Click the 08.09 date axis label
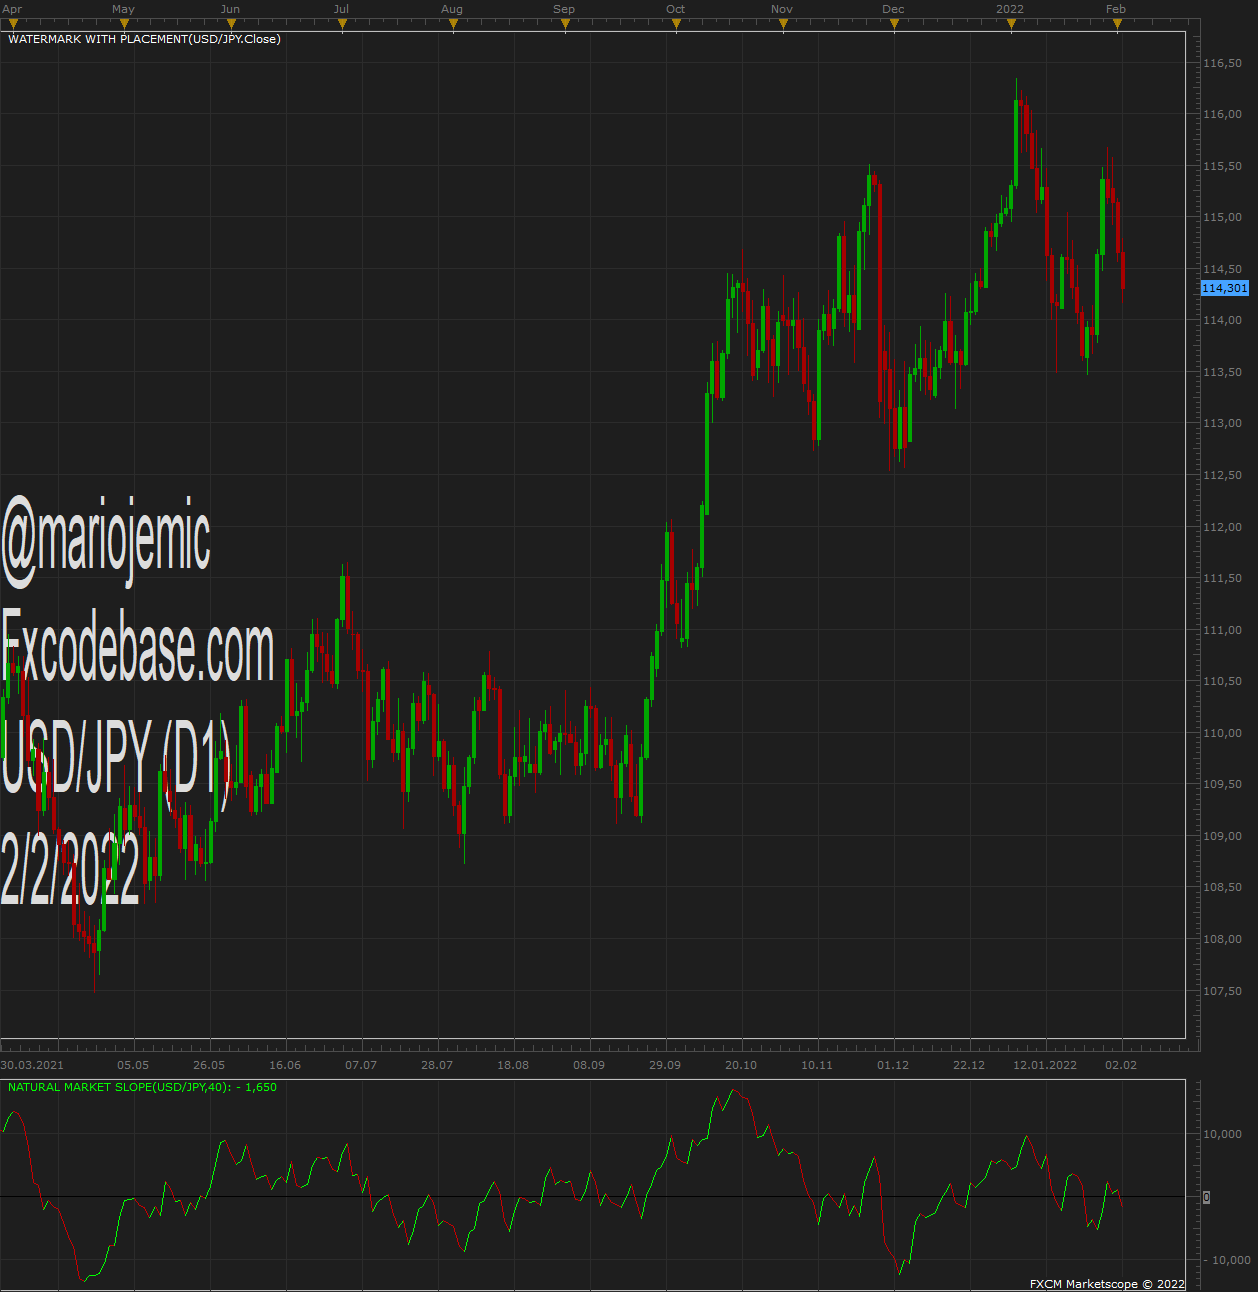The image size is (1258, 1292). click(x=589, y=1065)
